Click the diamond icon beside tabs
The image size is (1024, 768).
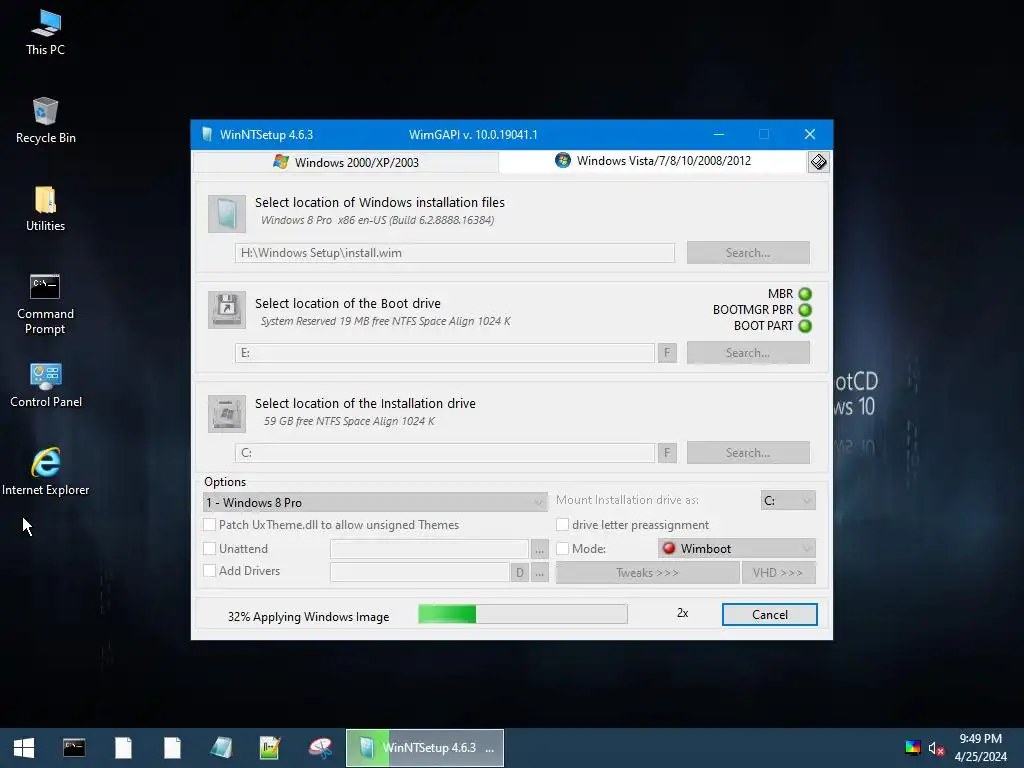click(x=818, y=162)
